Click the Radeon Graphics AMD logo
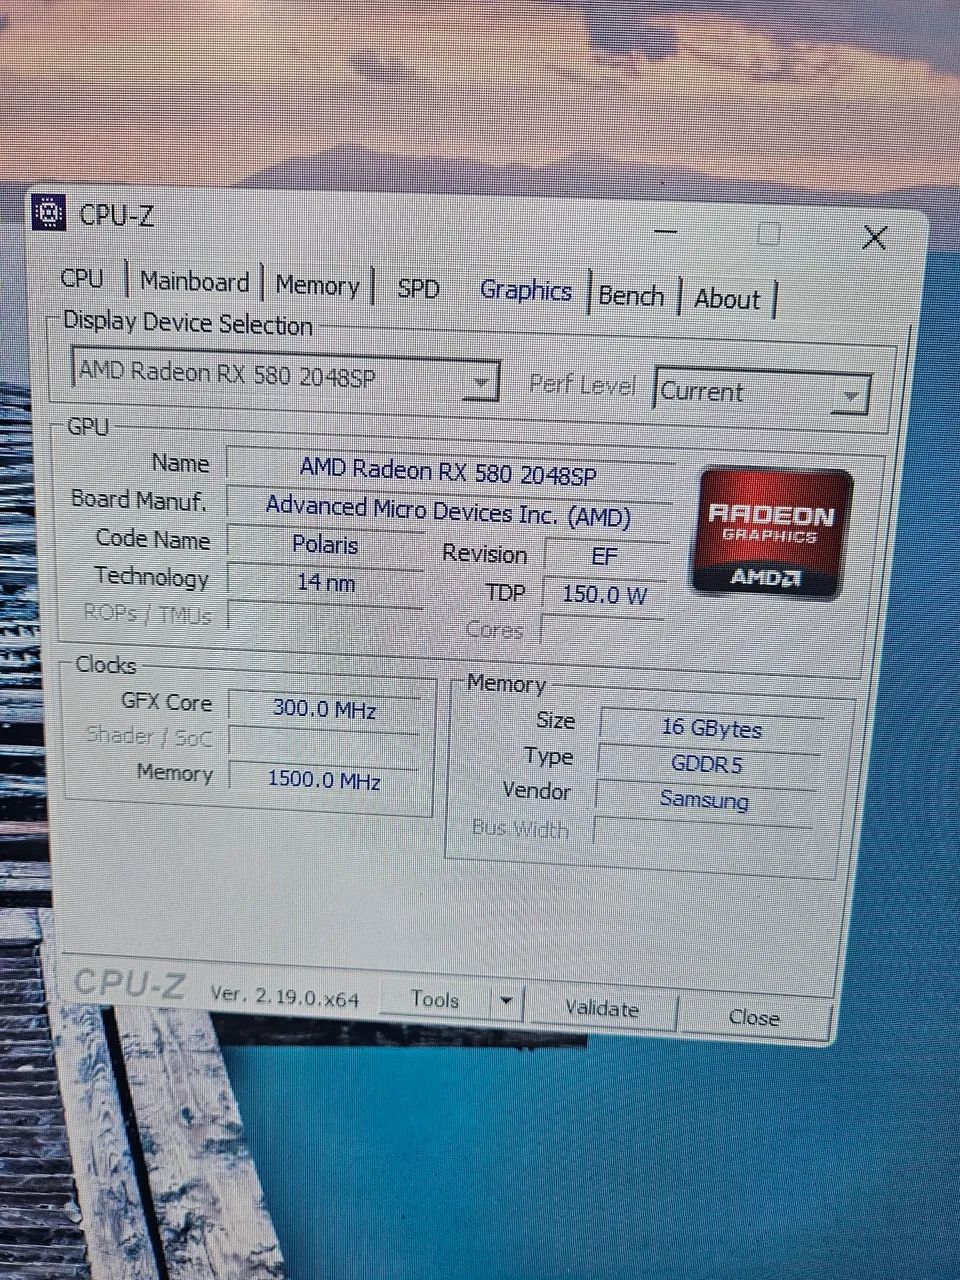Image resolution: width=960 pixels, height=1280 pixels. tap(772, 532)
